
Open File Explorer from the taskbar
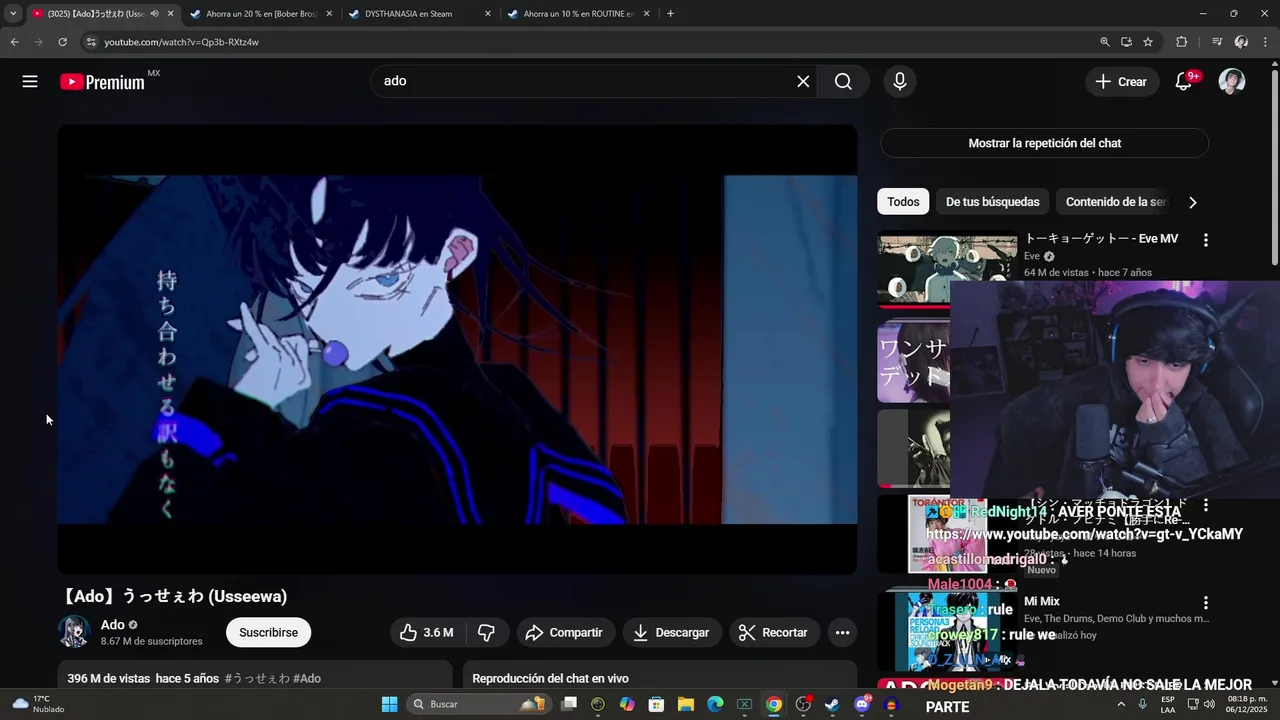point(686,704)
